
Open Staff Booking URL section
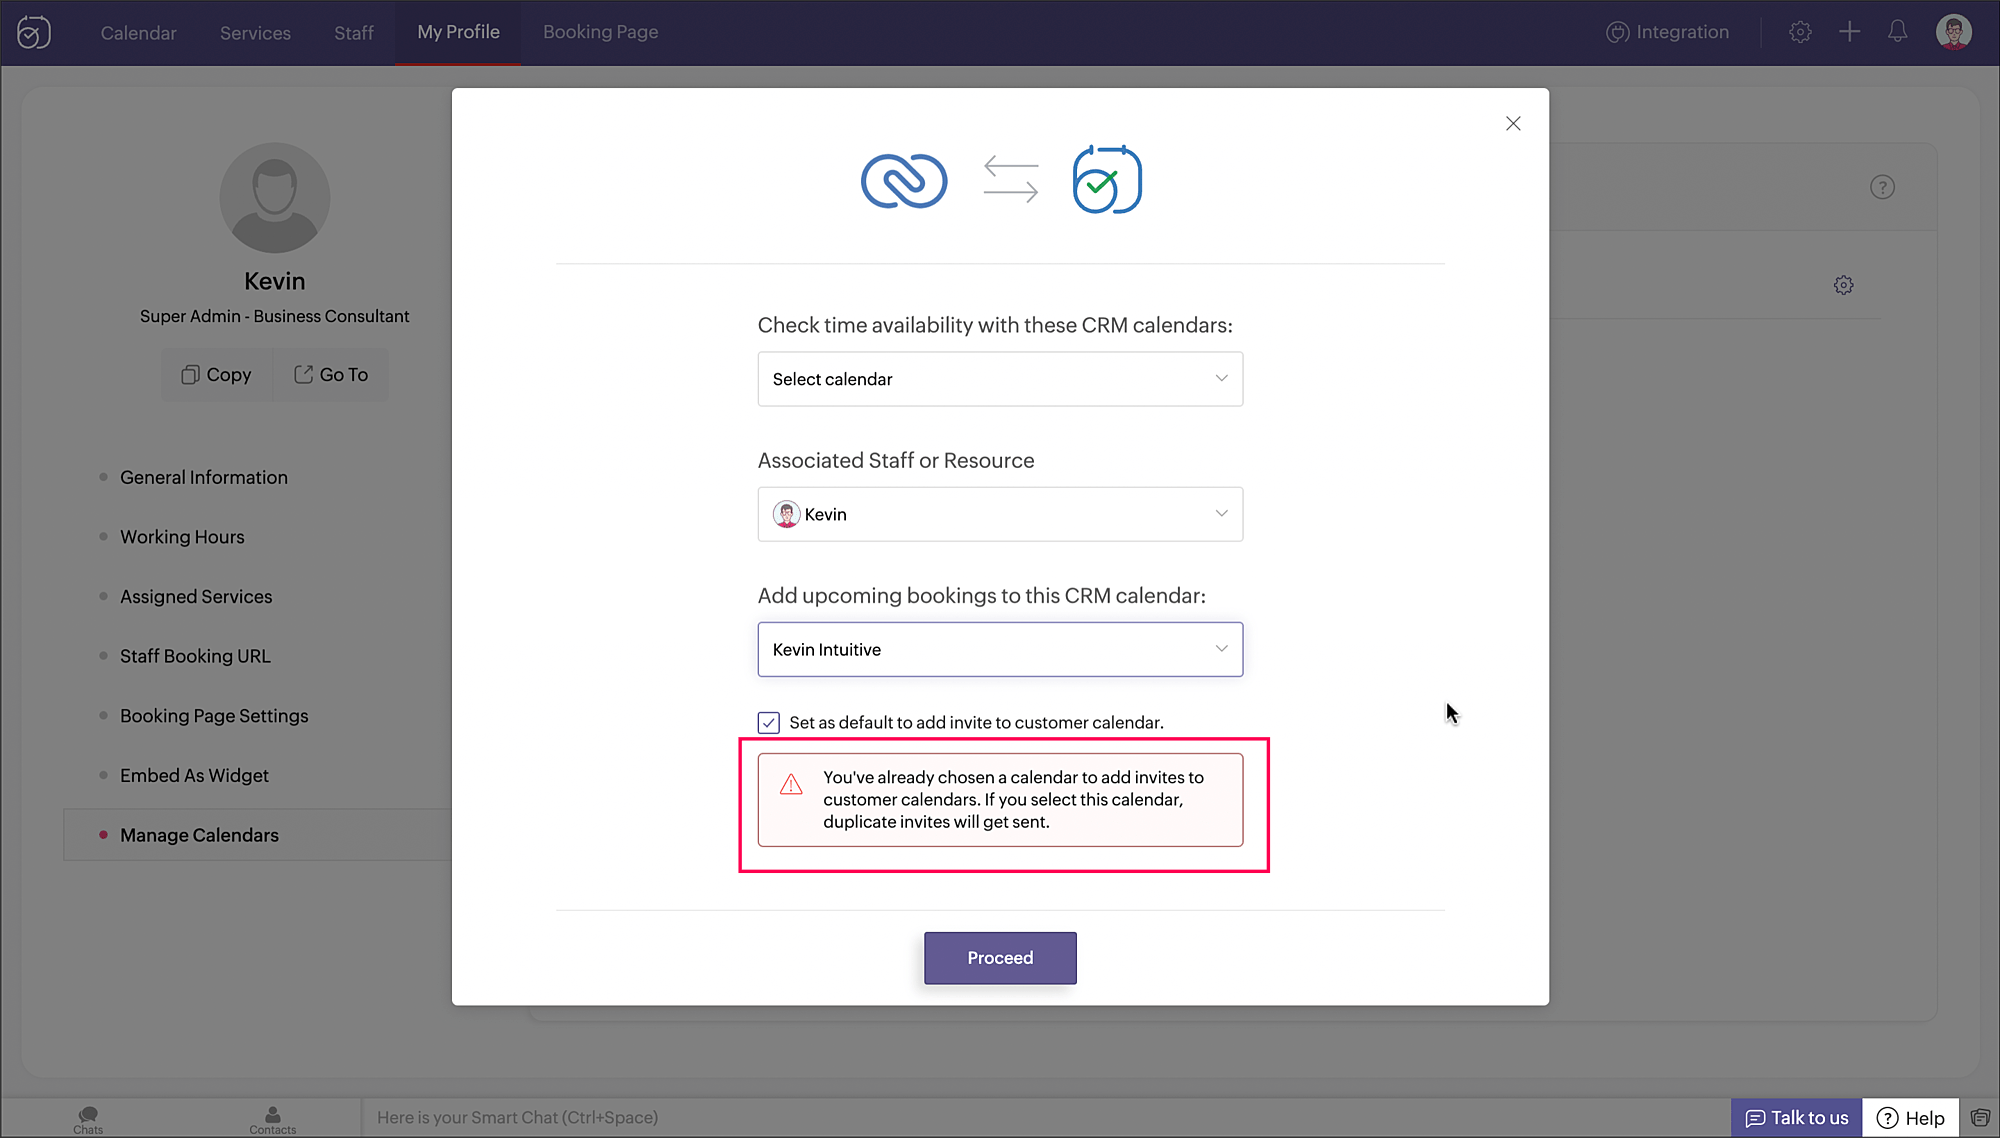coord(195,656)
